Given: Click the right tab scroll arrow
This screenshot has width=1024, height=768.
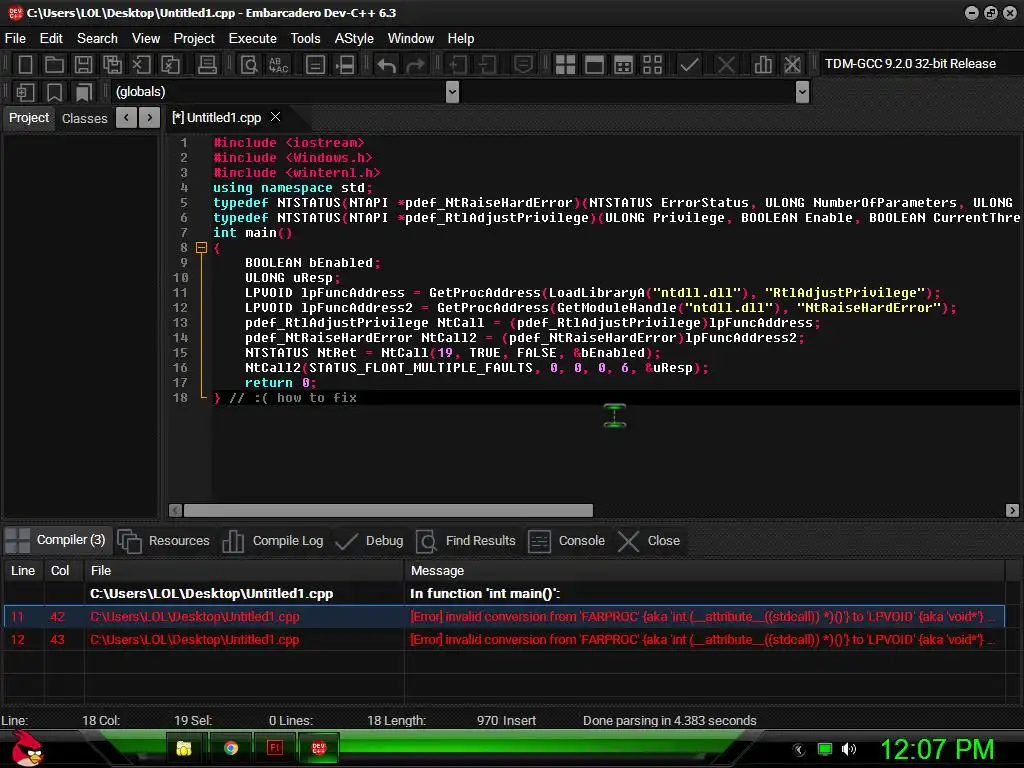Looking at the screenshot, I should point(150,118).
